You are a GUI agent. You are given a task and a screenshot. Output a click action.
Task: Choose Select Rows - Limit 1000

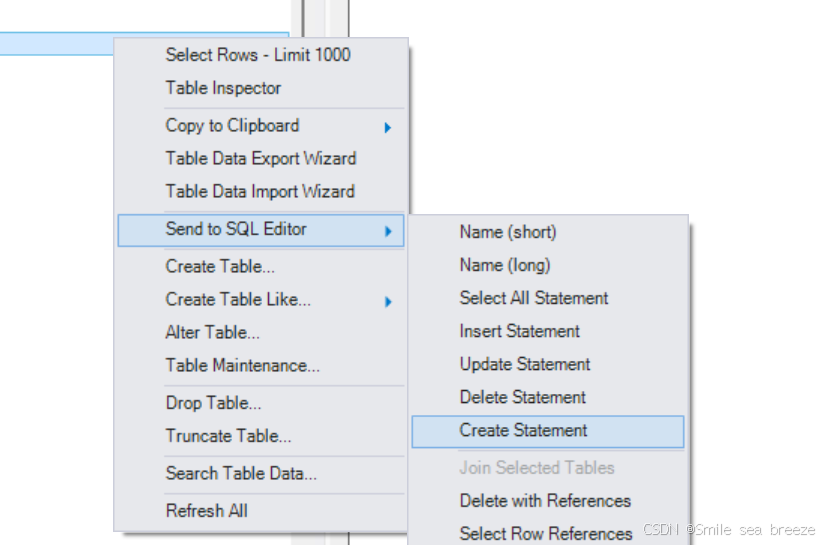point(258,55)
